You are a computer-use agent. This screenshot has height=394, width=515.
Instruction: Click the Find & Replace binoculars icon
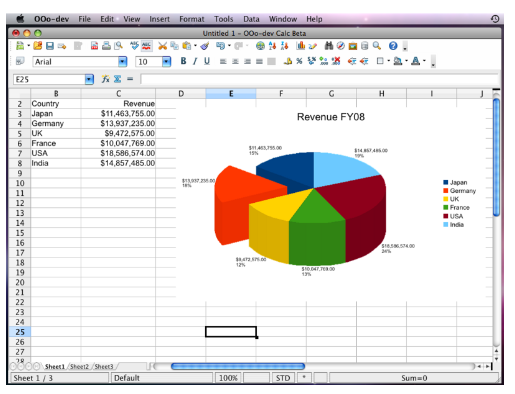[329, 46]
